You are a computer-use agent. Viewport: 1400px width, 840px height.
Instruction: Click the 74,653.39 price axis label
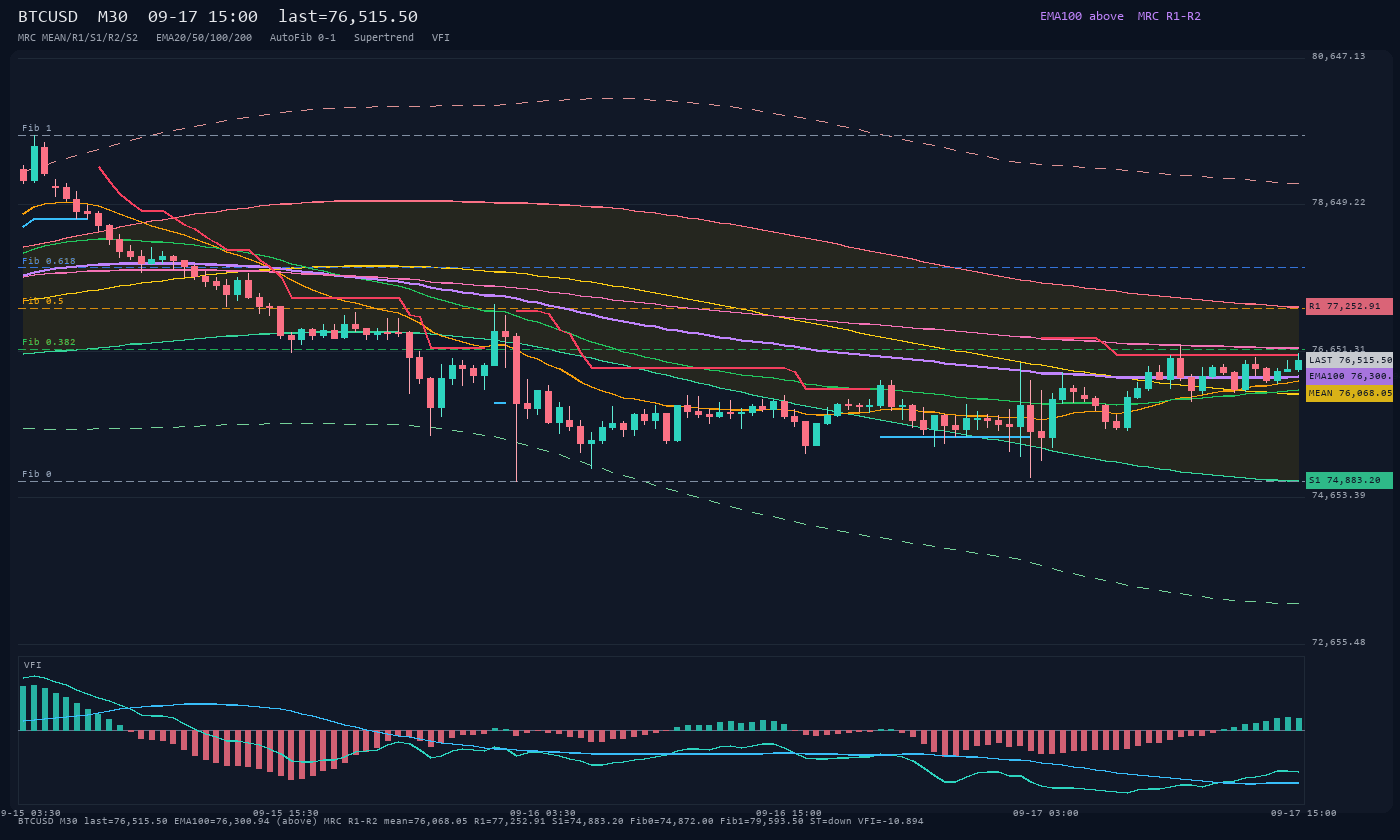pos(1338,495)
